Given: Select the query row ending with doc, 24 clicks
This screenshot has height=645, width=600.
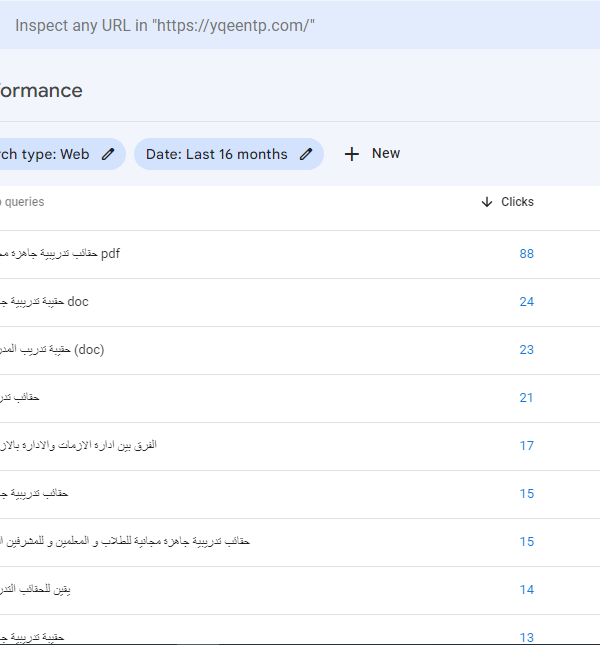Looking at the screenshot, I should [300, 302].
